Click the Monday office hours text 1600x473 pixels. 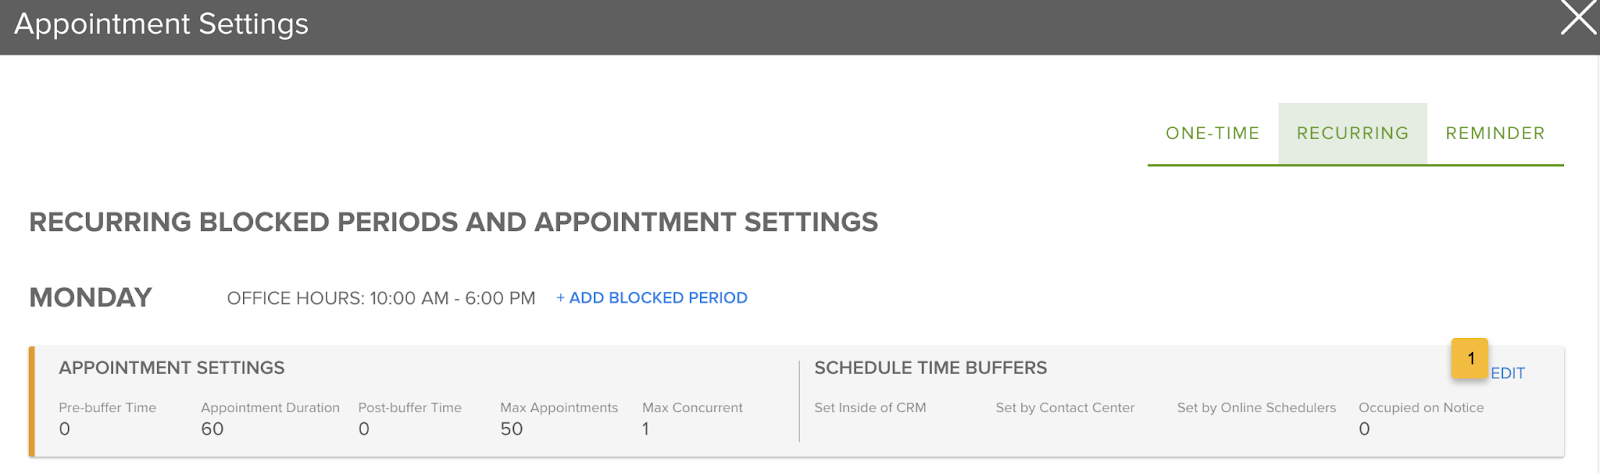[x=381, y=298]
